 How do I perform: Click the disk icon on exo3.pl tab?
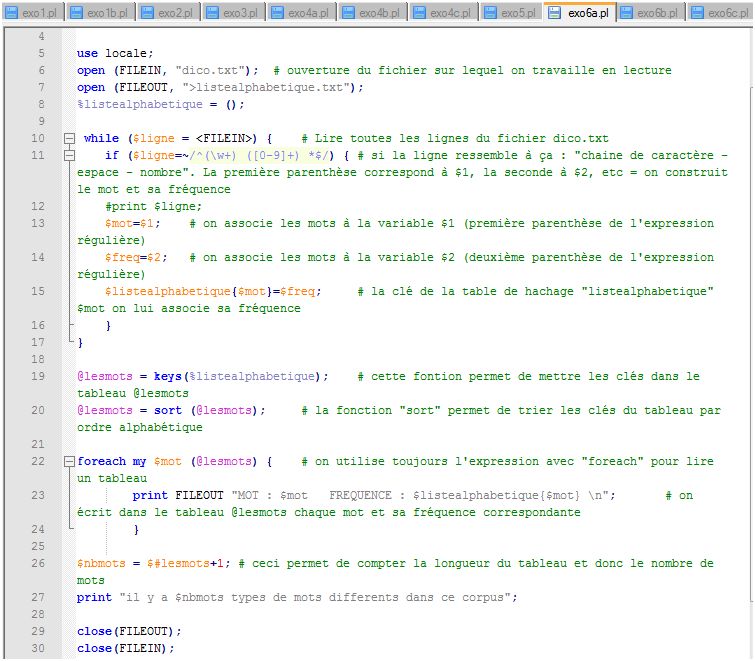pos(212,13)
